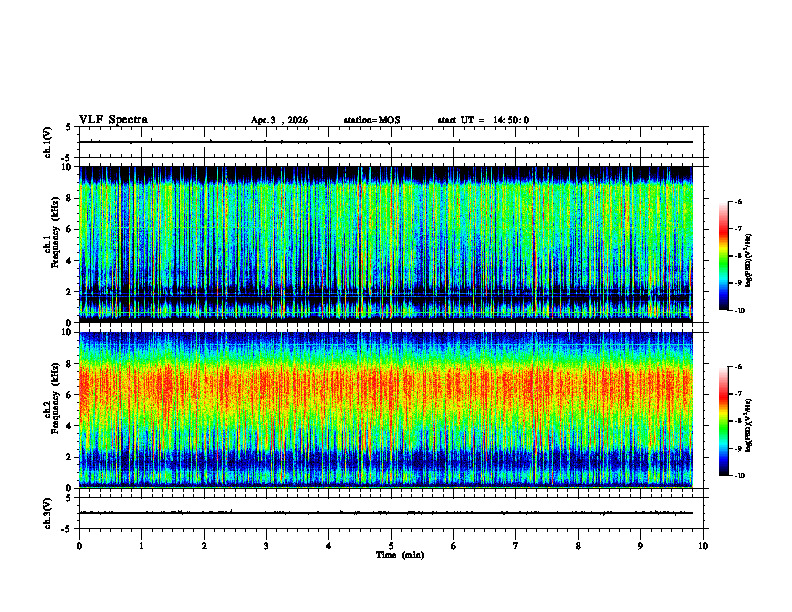The height and width of the screenshot is (612, 792).
Task: Click the "4" kHz tick on ch.2 axis
Action: [70, 426]
